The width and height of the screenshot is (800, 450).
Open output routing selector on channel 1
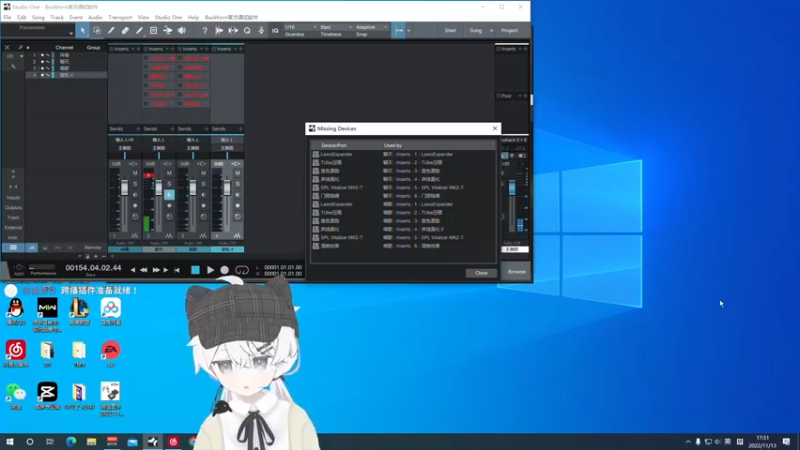(x=124, y=148)
